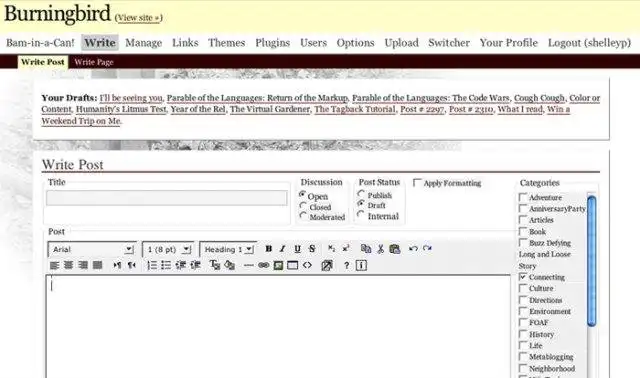The height and width of the screenshot is (378, 640).
Task: Insert a horizontal rule
Action: coord(249,266)
